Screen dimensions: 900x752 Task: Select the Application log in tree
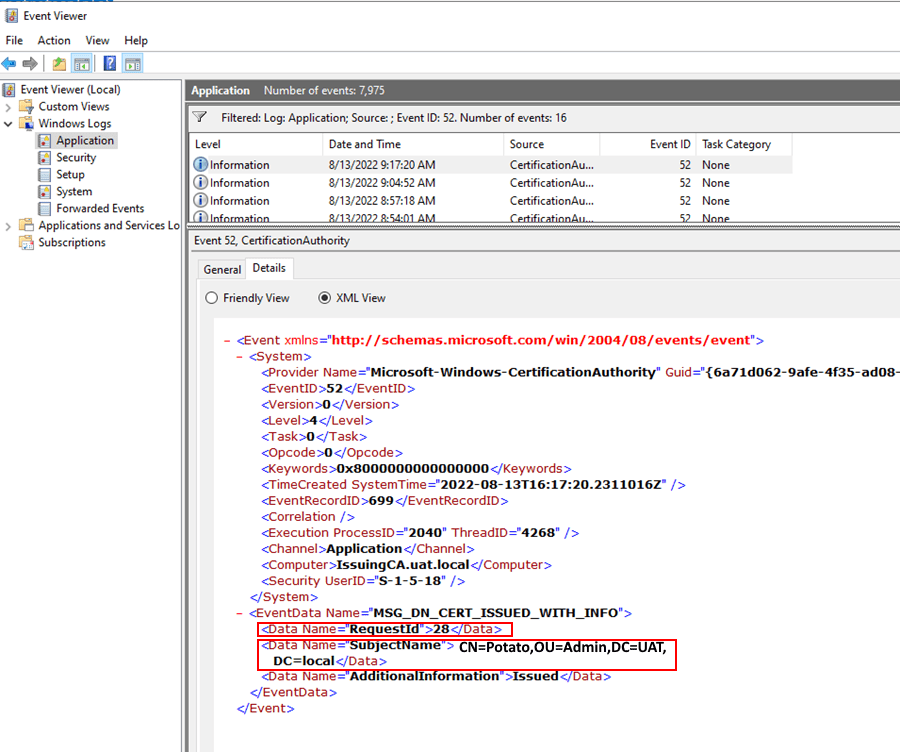tap(85, 141)
